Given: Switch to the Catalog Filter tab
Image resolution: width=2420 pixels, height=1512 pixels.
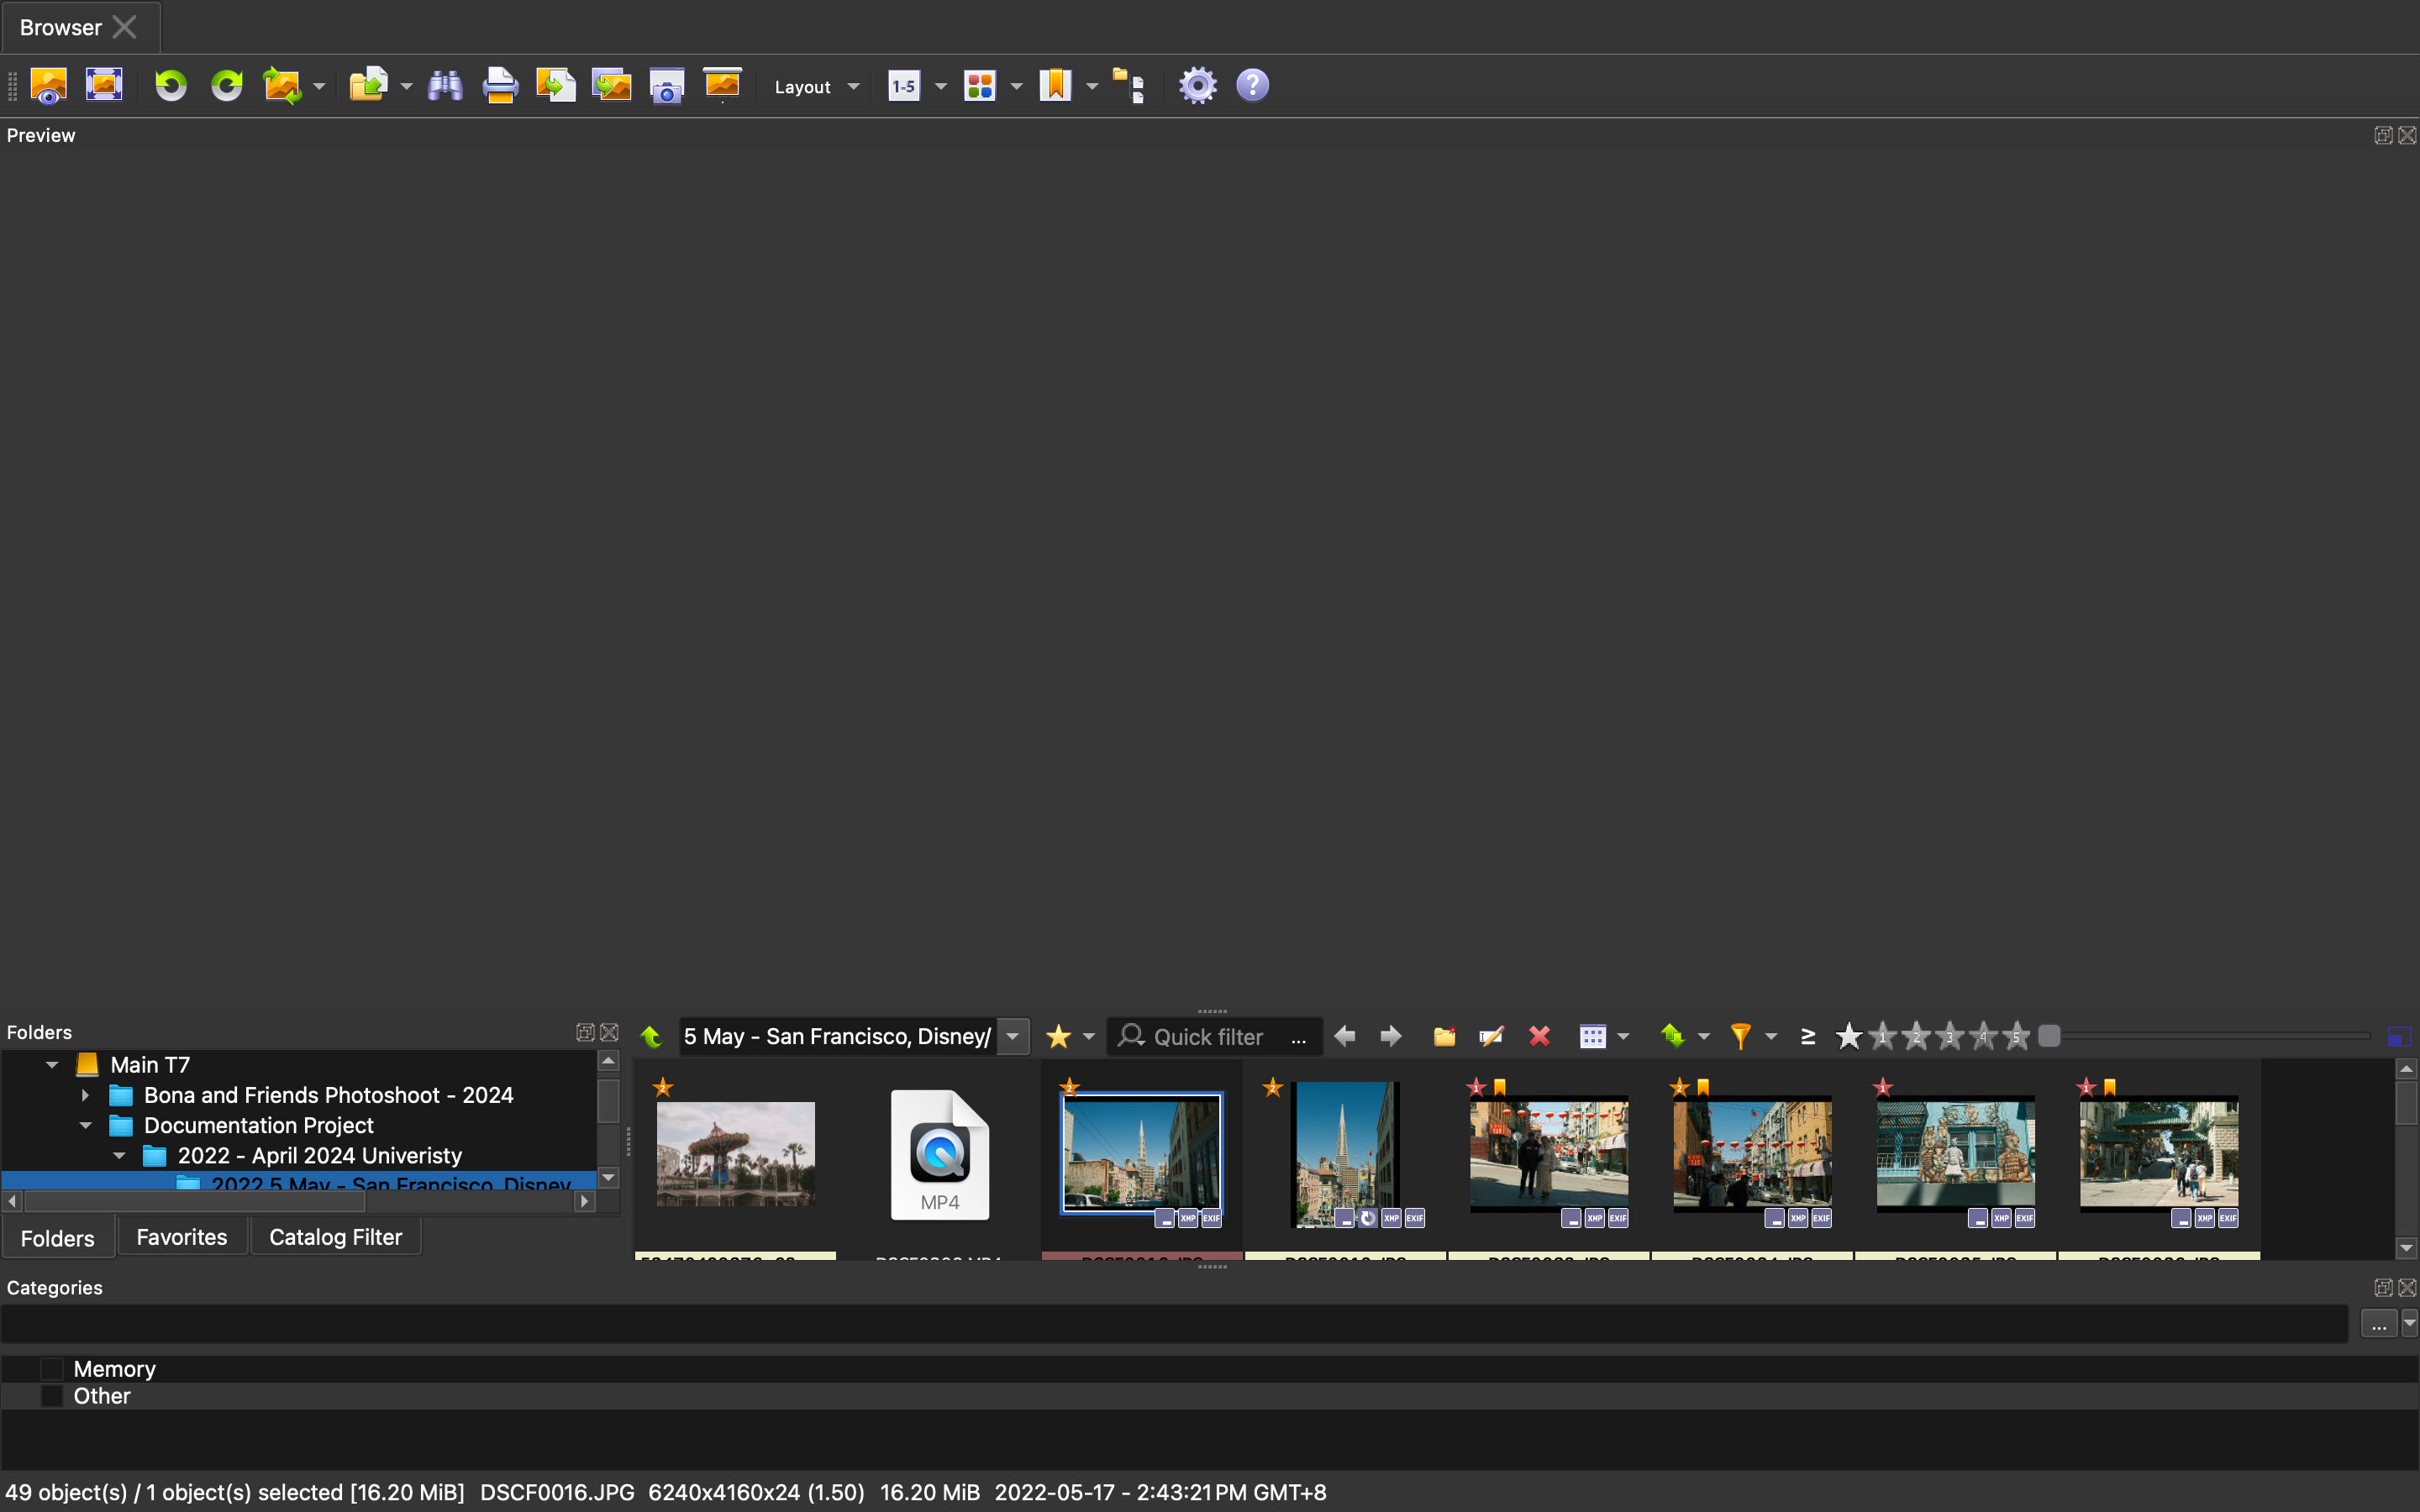Looking at the screenshot, I should click(335, 1237).
